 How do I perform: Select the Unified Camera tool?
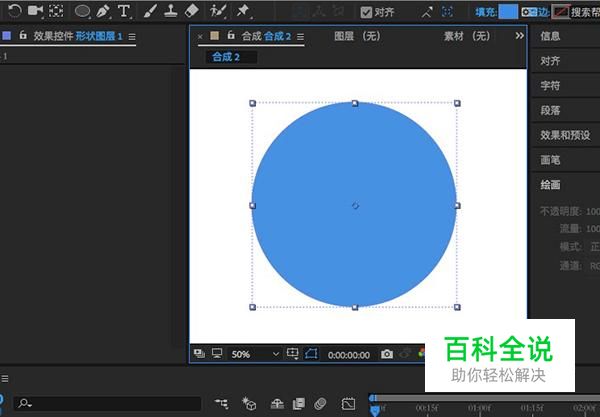coord(35,11)
